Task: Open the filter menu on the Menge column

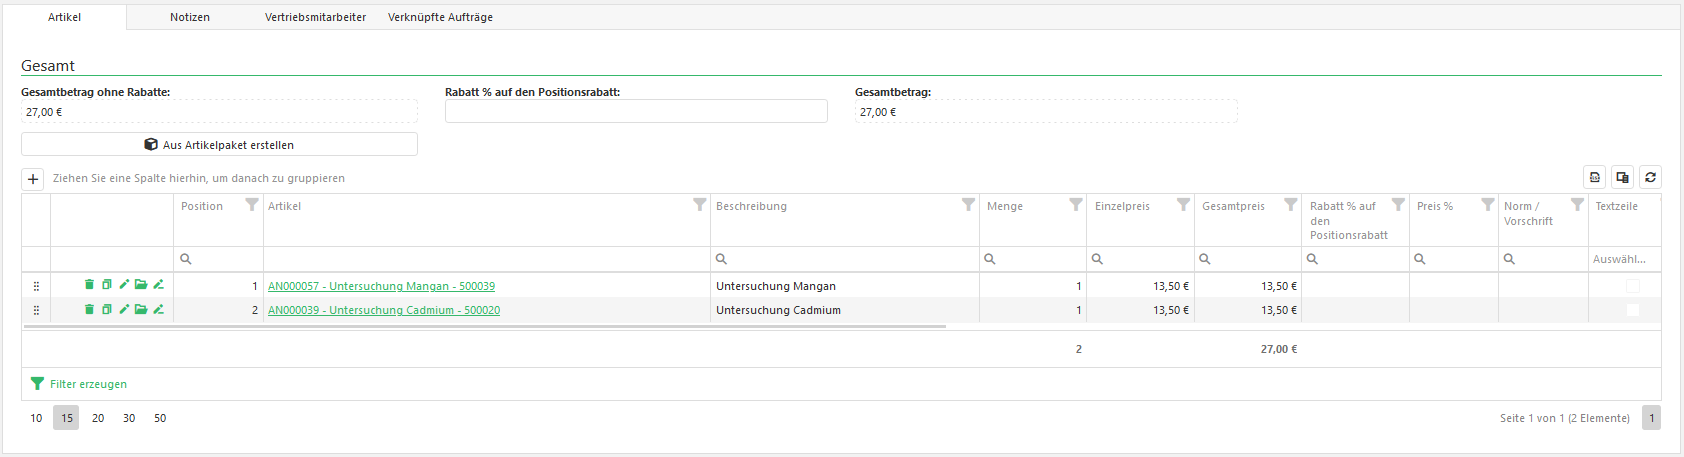Action: coord(1075,205)
